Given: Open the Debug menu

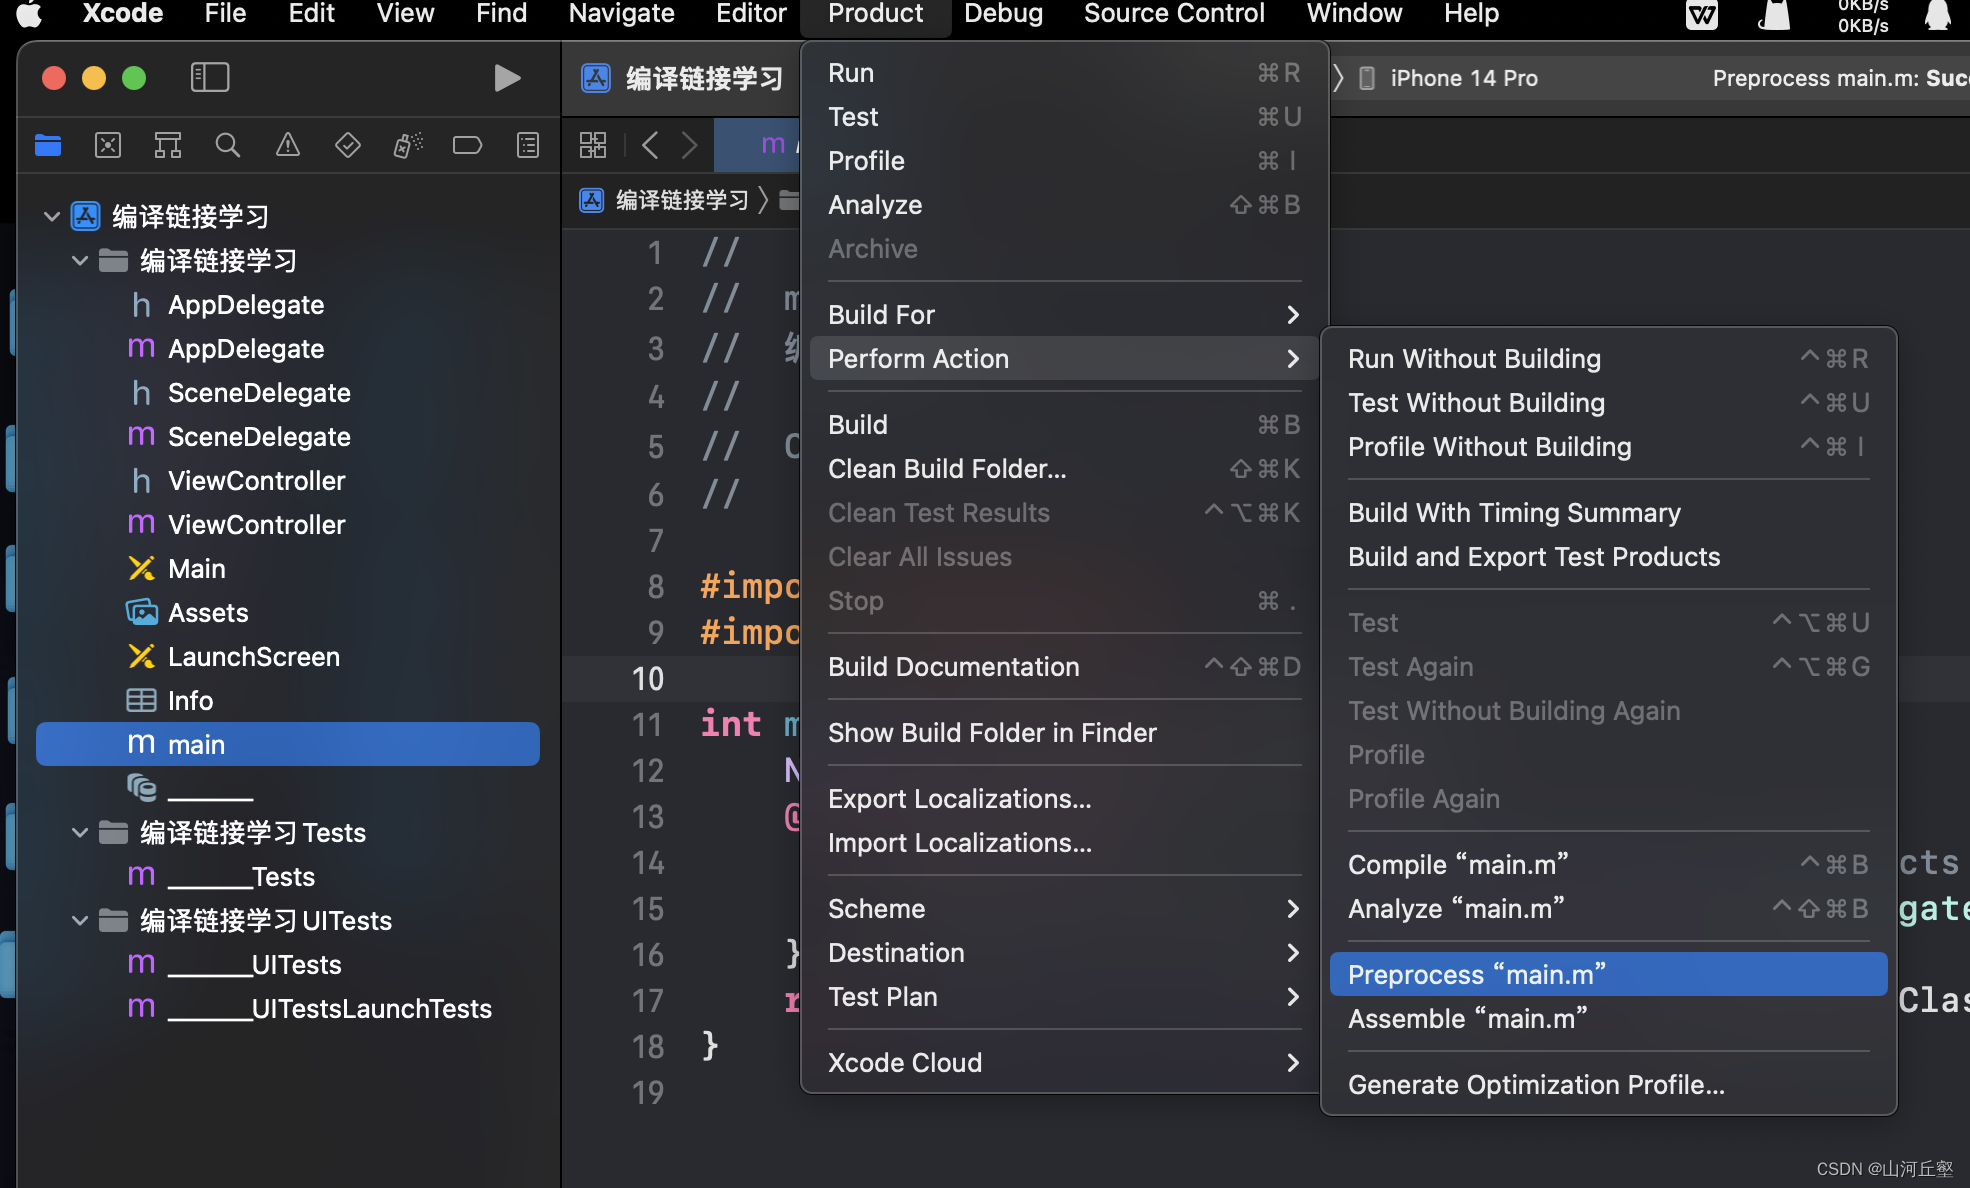Looking at the screenshot, I should point(1003,14).
